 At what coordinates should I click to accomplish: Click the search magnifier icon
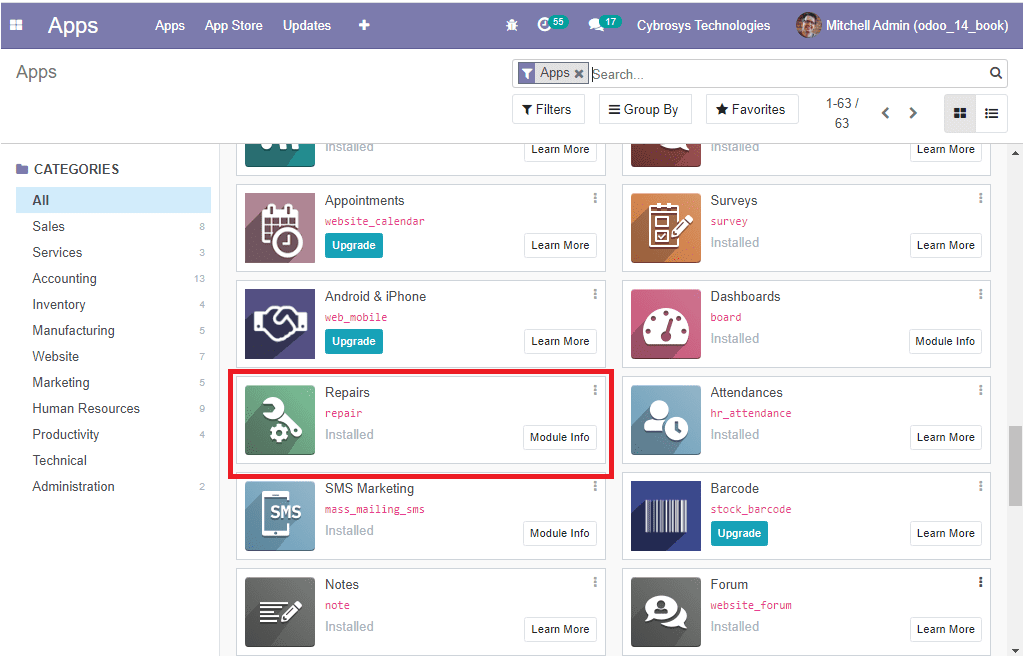tap(995, 73)
